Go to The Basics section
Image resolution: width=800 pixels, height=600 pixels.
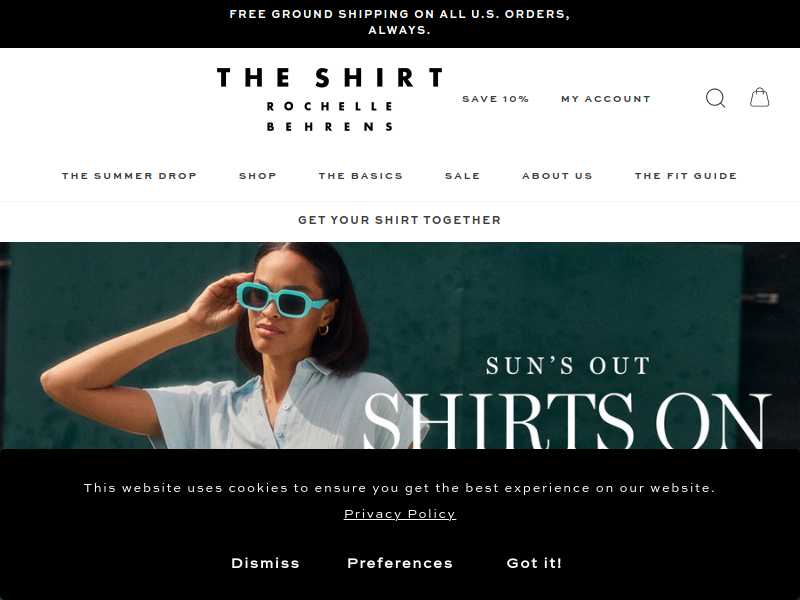pos(361,176)
